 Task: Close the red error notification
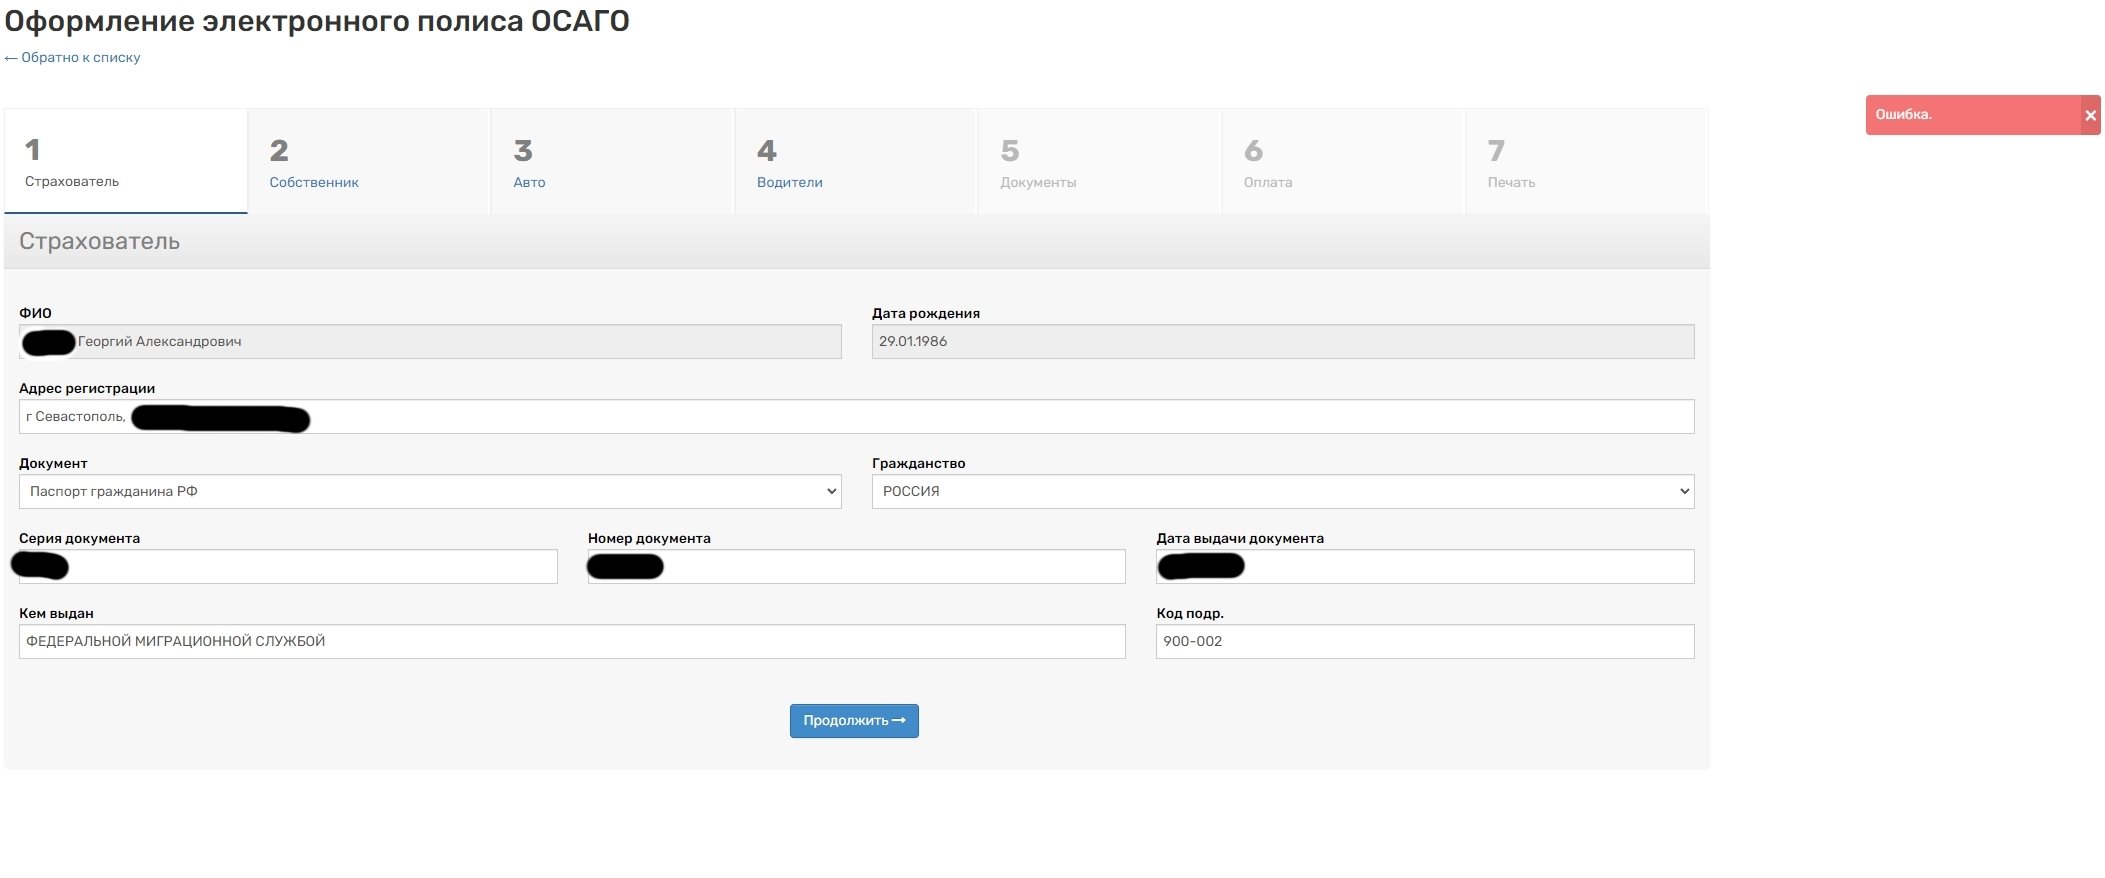pos(2089,116)
